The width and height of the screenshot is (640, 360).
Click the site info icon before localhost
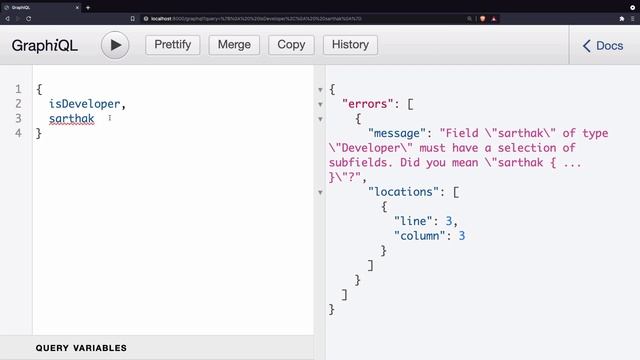[x=146, y=19]
